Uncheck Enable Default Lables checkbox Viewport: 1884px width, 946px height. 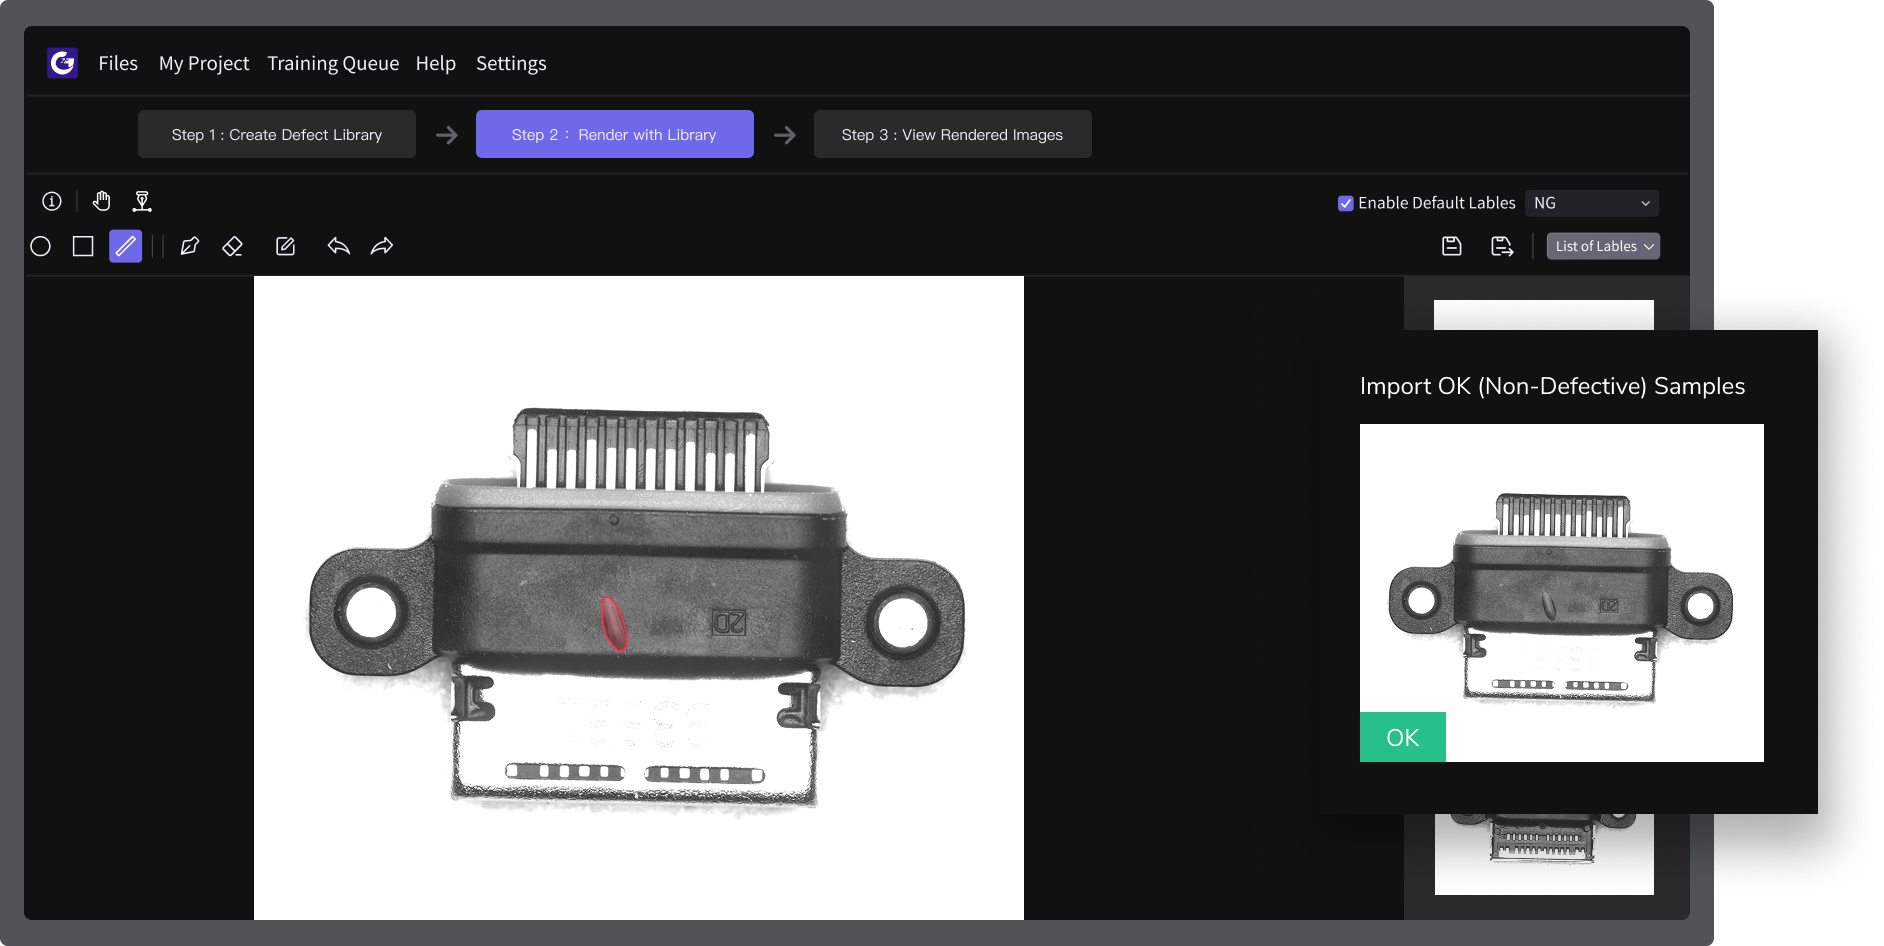click(1346, 203)
